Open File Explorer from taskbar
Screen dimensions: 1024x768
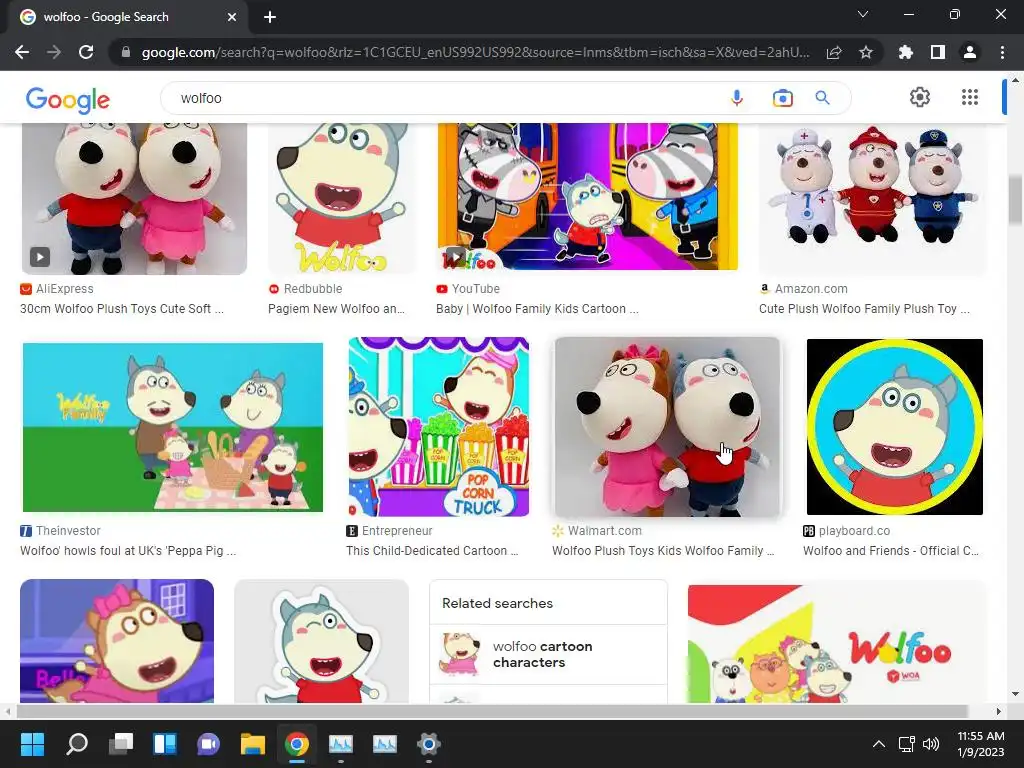click(253, 744)
